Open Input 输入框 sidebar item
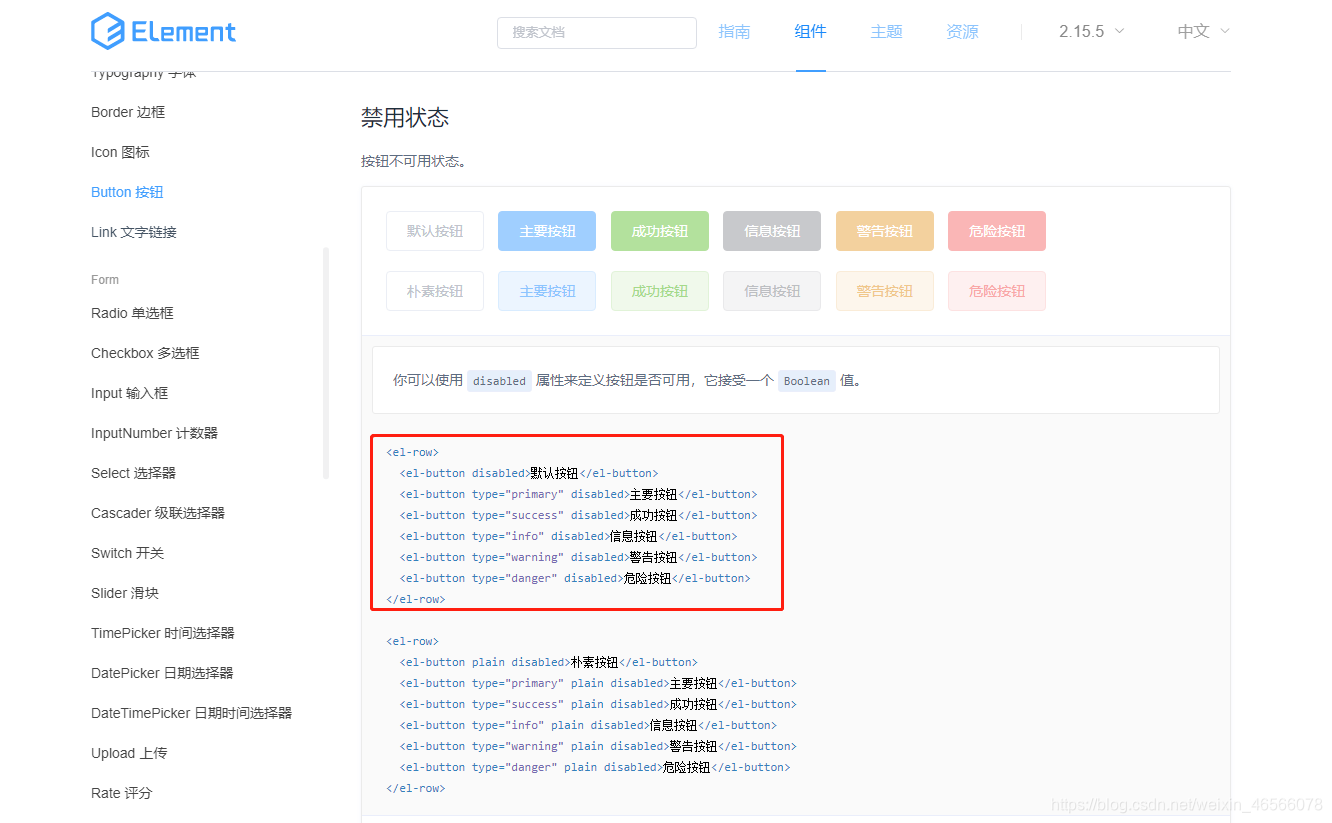The height and width of the screenshot is (823, 1332). coord(129,393)
